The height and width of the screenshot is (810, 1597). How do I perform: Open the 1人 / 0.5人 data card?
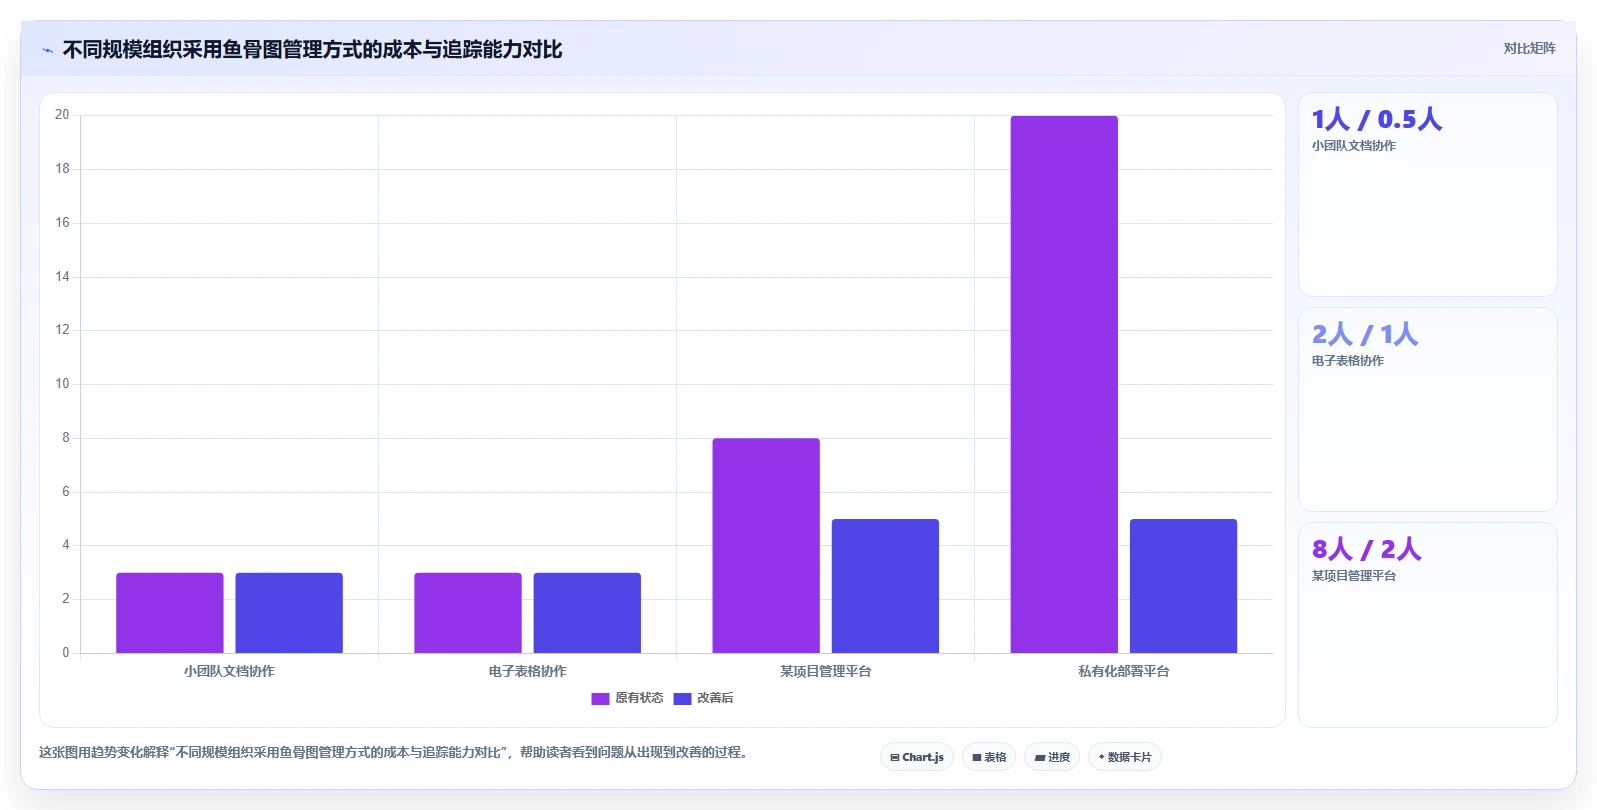click(x=1427, y=195)
